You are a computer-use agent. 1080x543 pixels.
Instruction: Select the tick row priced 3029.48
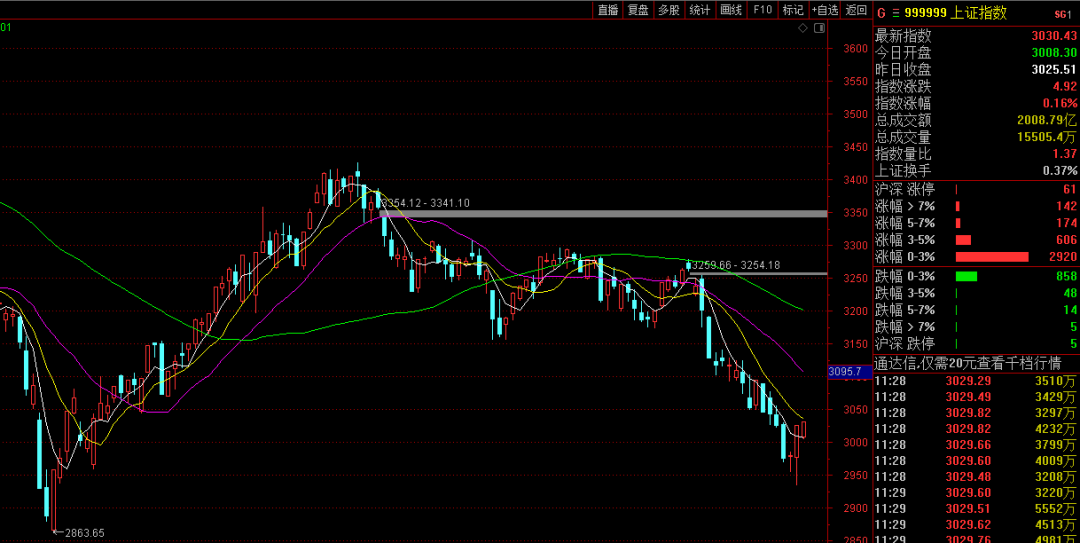[976, 476]
